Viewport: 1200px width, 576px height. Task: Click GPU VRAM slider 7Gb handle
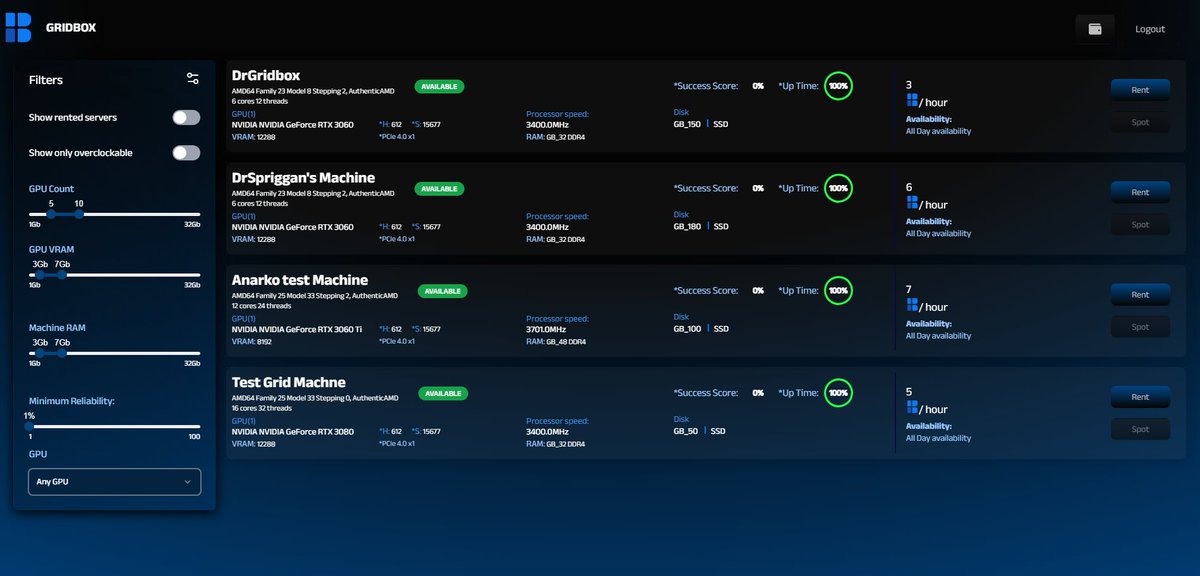[62, 274]
